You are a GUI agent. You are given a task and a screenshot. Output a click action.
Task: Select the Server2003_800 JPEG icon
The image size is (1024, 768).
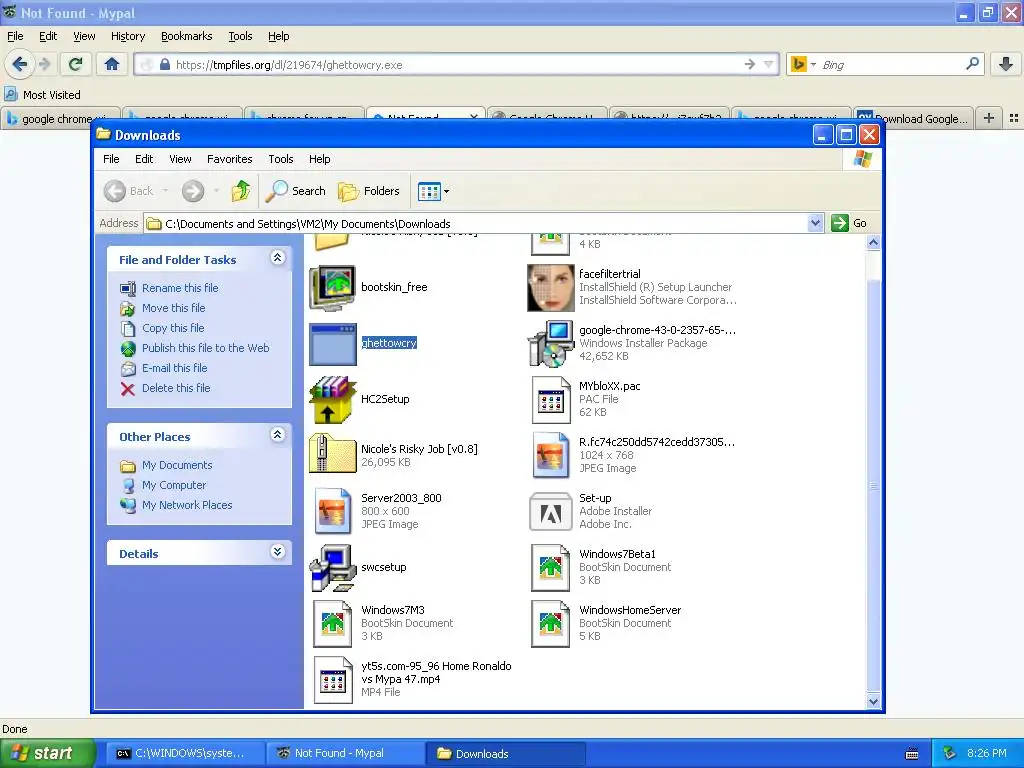[332, 511]
